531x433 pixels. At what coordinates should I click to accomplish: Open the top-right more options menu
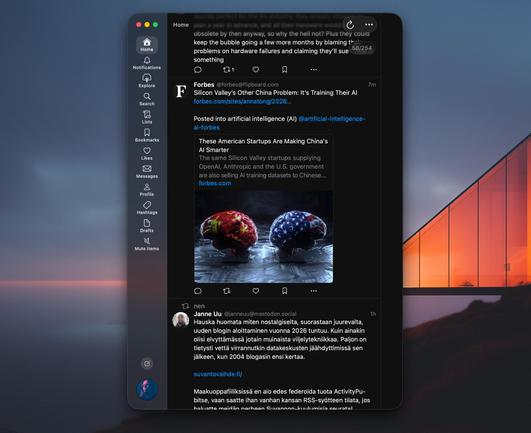(369, 25)
